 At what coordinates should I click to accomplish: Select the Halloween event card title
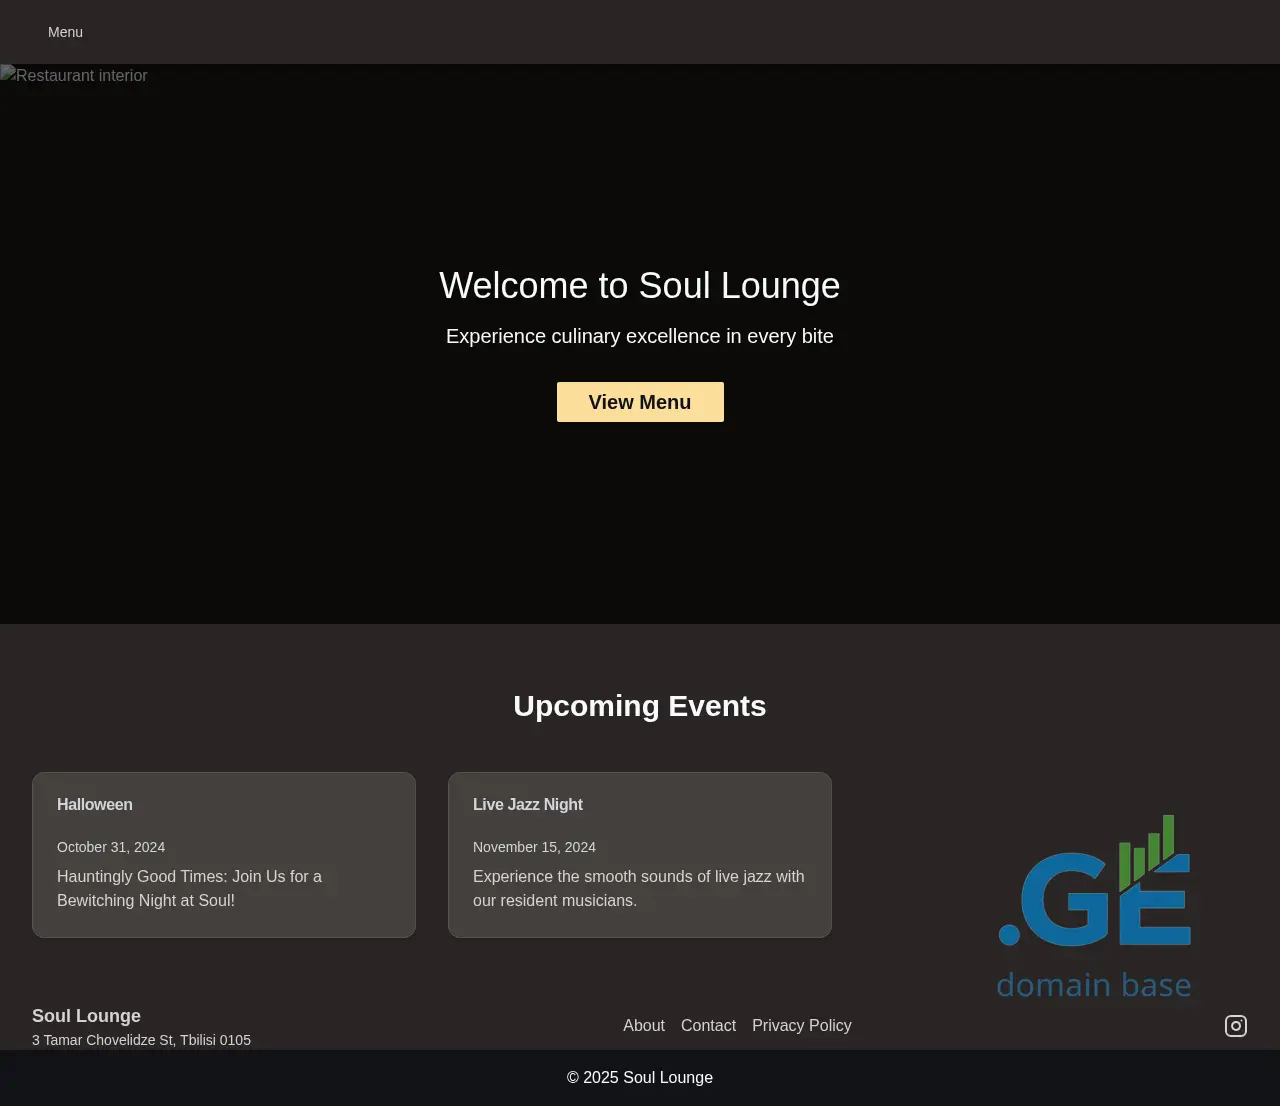pos(95,805)
